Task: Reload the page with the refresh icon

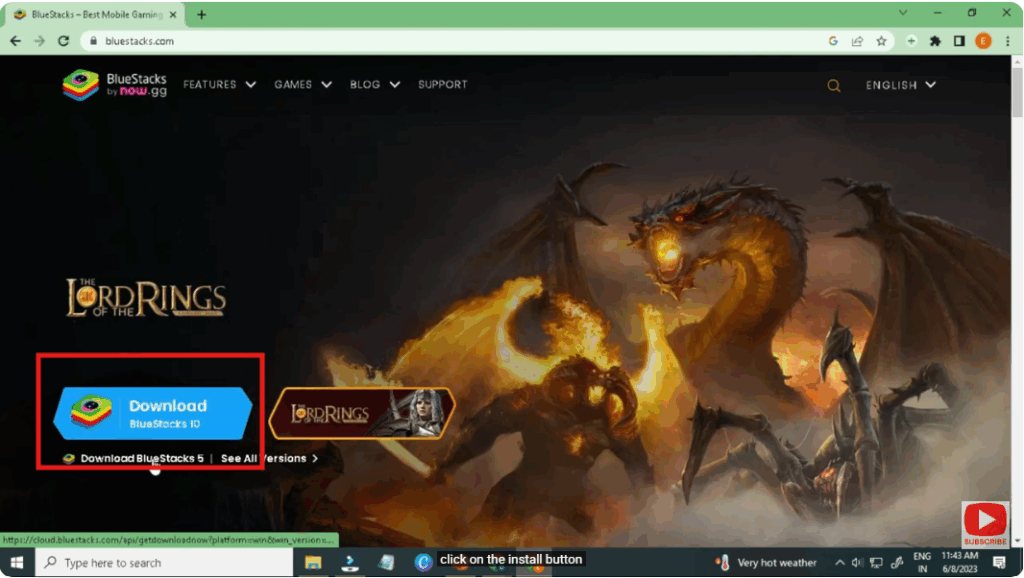Action: 63,41
